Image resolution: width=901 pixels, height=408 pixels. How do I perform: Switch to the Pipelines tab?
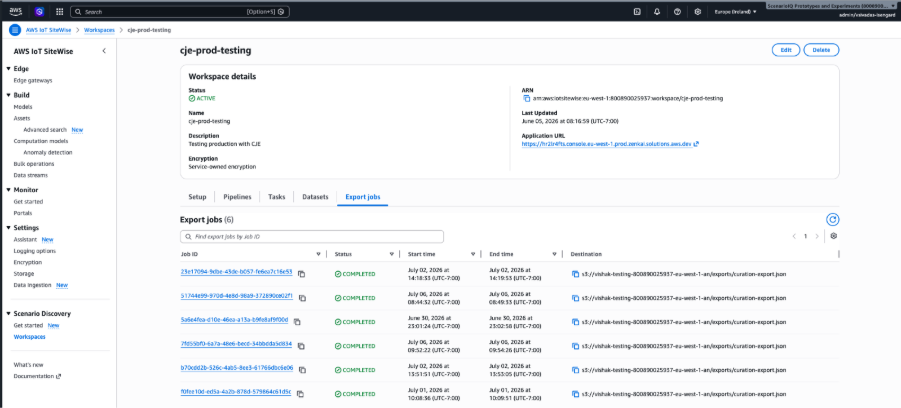[237, 197]
